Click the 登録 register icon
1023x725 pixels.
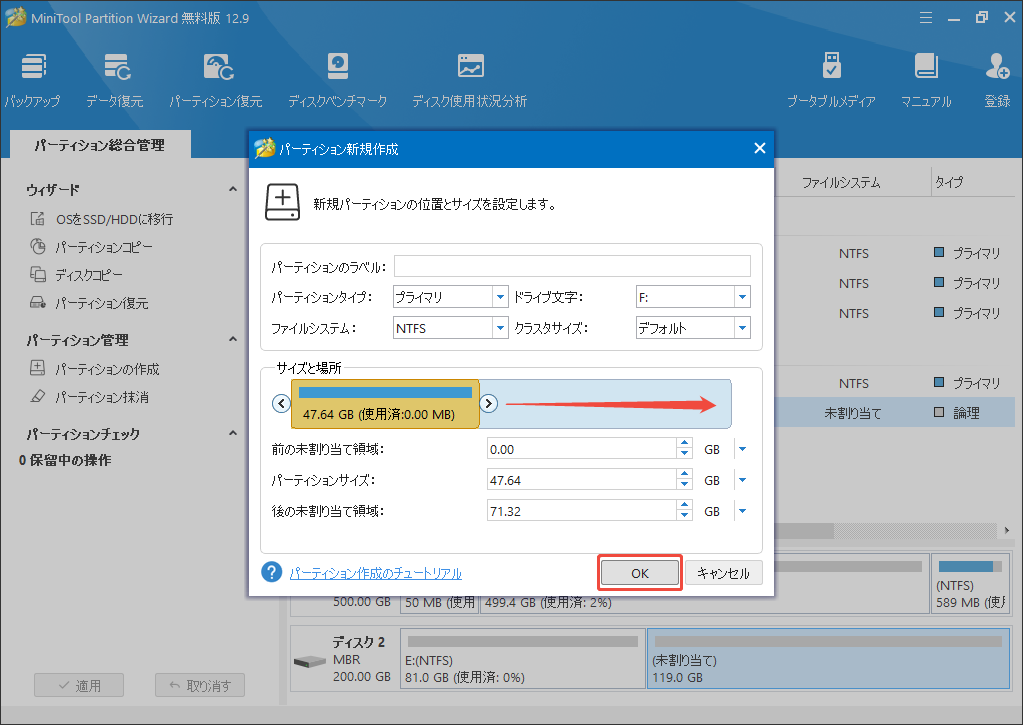pyautogui.click(x=998, y=80)
